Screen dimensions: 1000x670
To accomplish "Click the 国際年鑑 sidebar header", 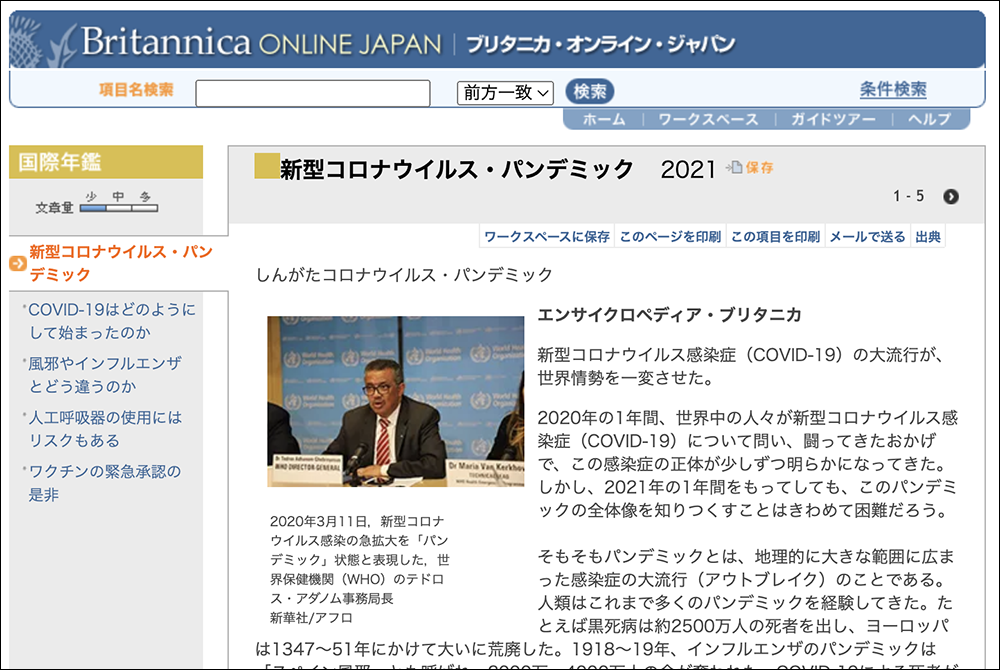I will pyautogui.click(x=106, y=162).
